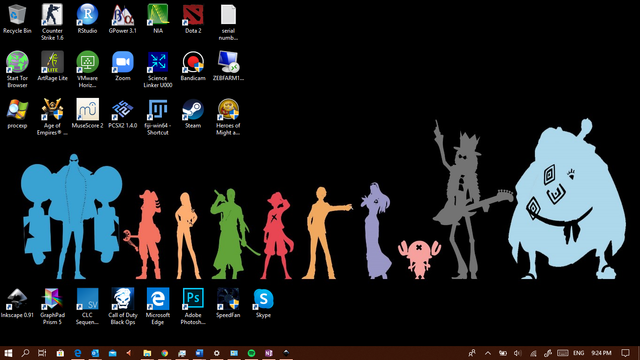This screenshot has height=360, width=640.
Task: Select the Call of Duty Black Ops icon
Action: click(x=122, y=307)
